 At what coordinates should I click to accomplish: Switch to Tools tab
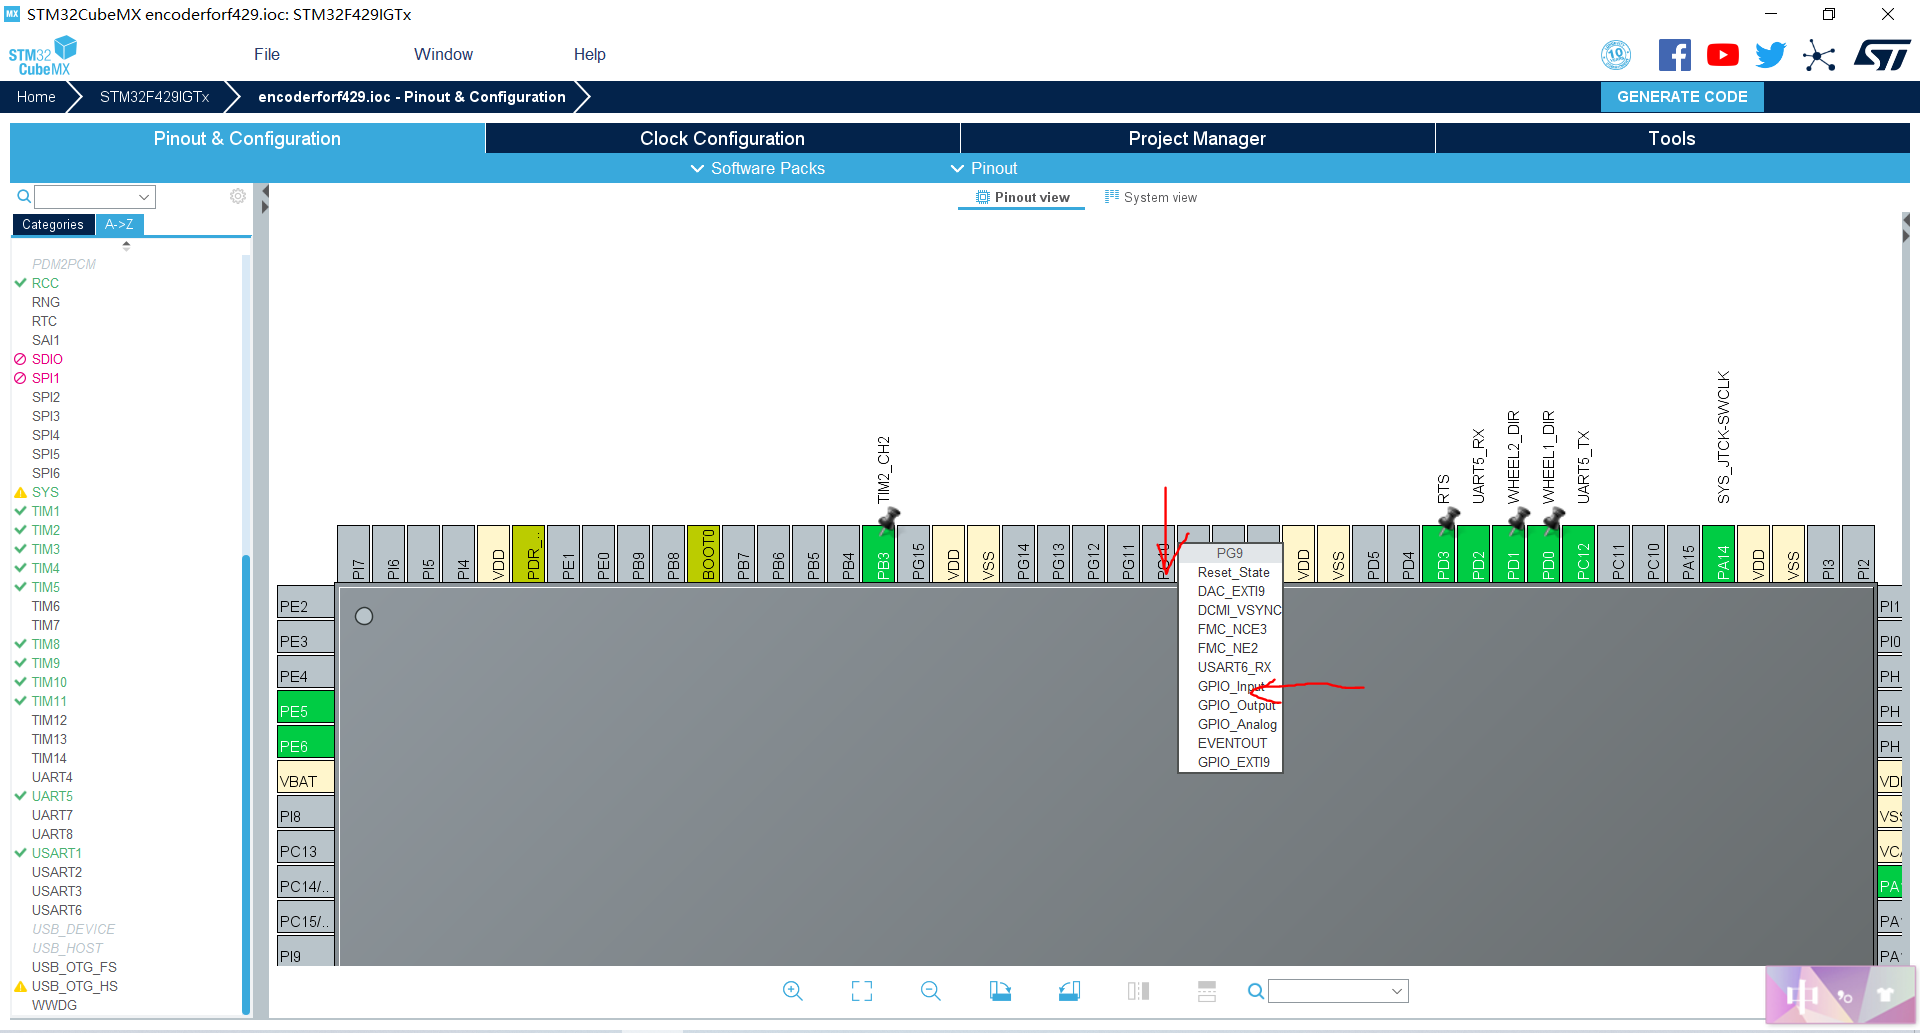point(1672,138)
